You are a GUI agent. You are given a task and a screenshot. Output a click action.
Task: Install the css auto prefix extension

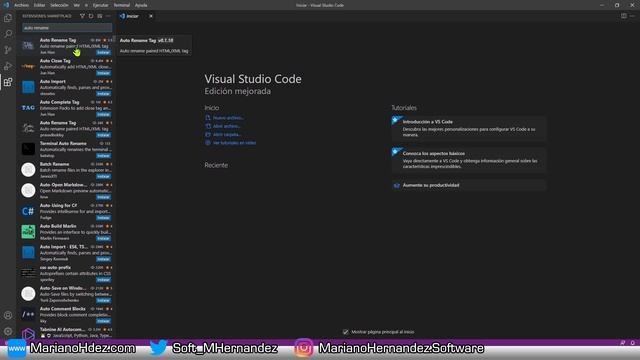point(103,280)
